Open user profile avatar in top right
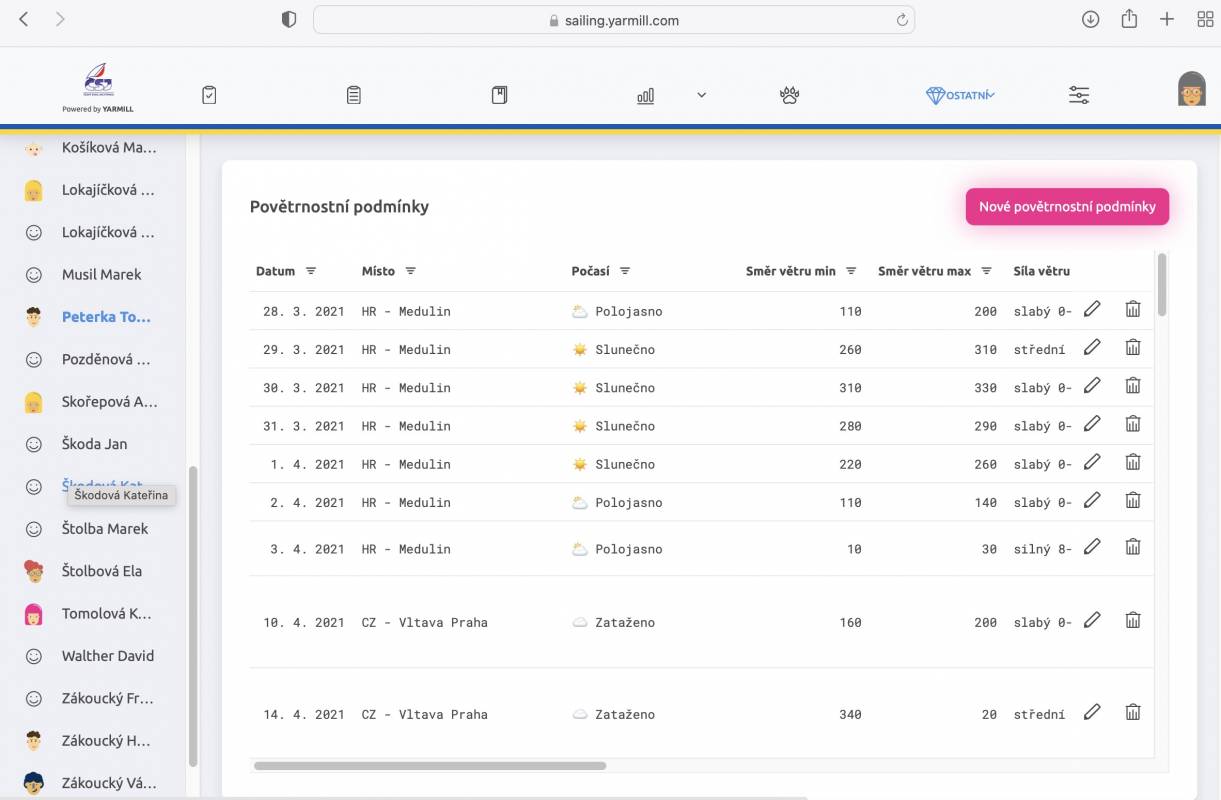The image size is (1221, 800). pos(1191,89)
